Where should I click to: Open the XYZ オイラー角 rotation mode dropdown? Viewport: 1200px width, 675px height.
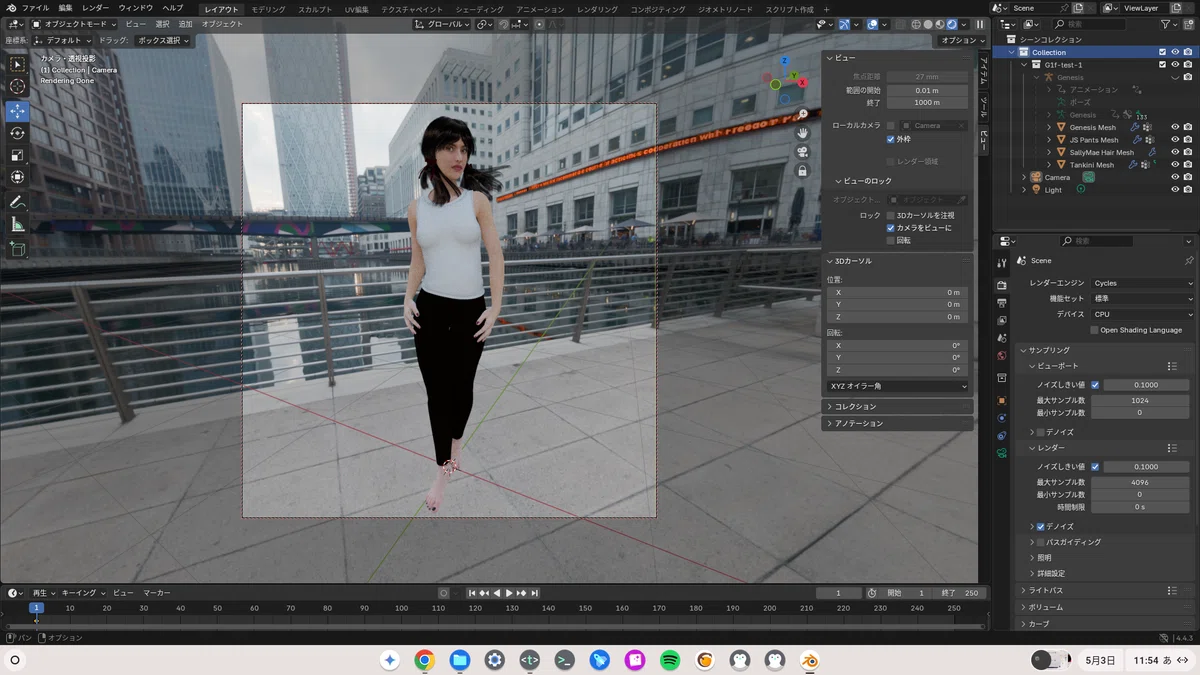coord(898,386)
